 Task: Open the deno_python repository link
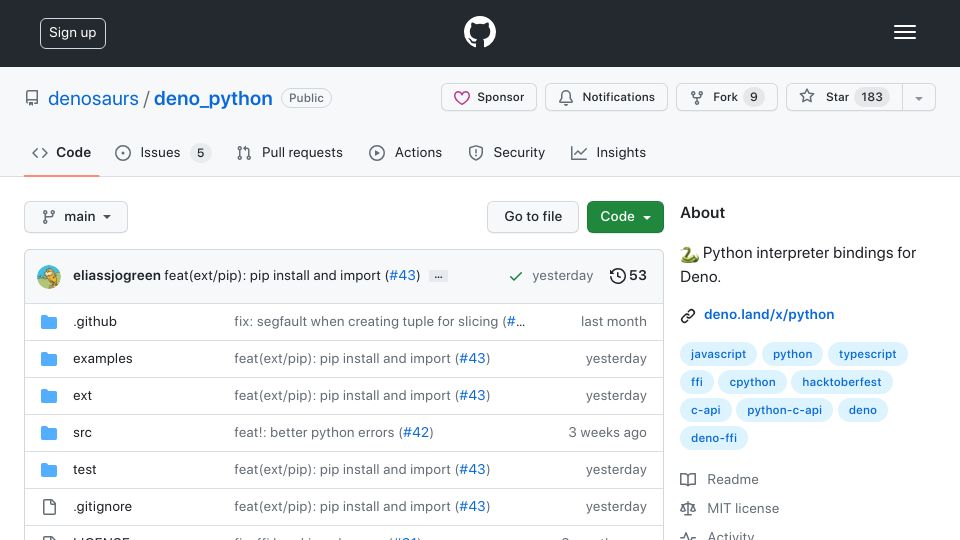(213, 99)
